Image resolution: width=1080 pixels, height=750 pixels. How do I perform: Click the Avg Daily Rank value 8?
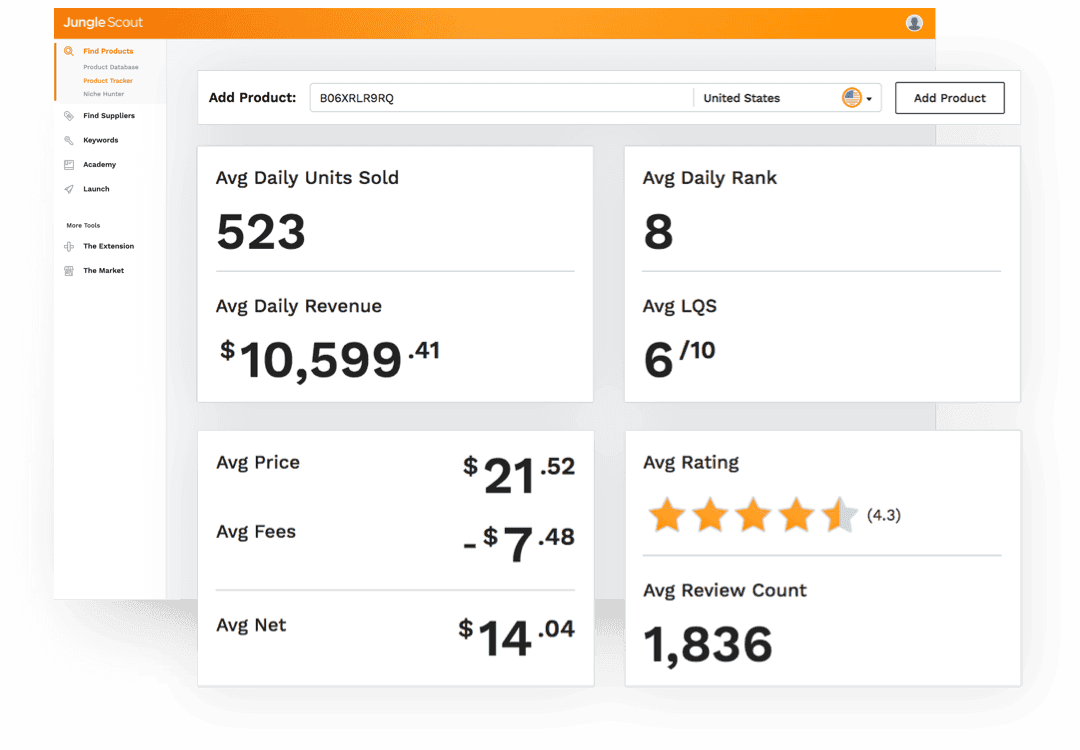[x=658, y=232]
